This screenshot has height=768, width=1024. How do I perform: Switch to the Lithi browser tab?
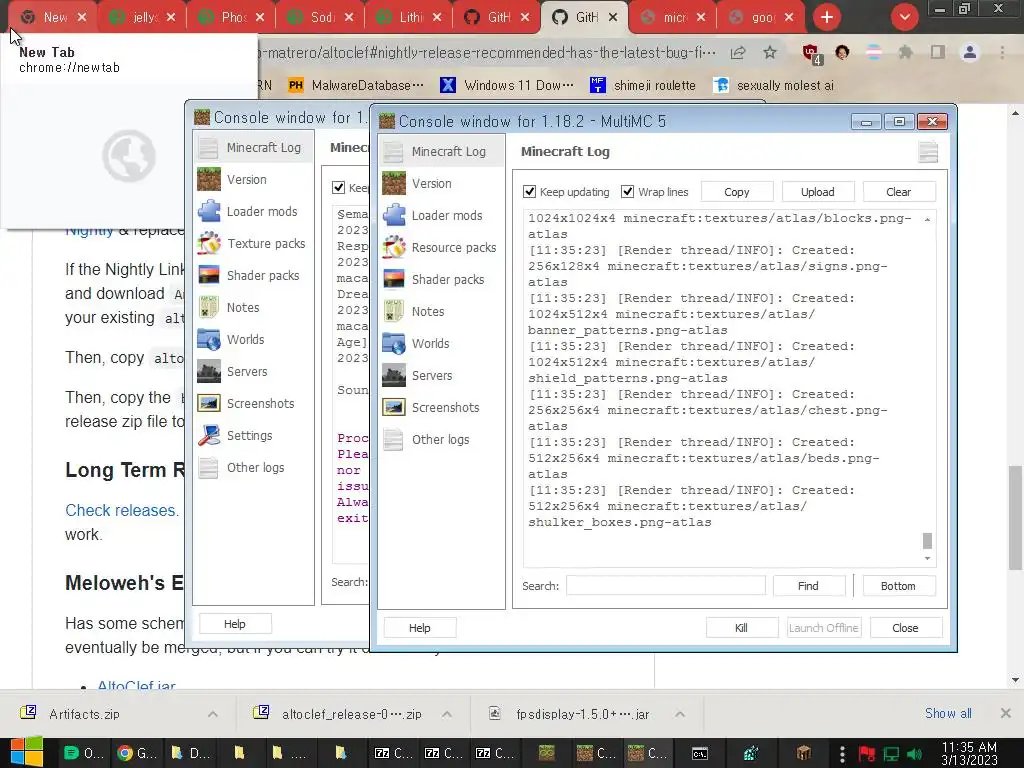coord(409,17)
